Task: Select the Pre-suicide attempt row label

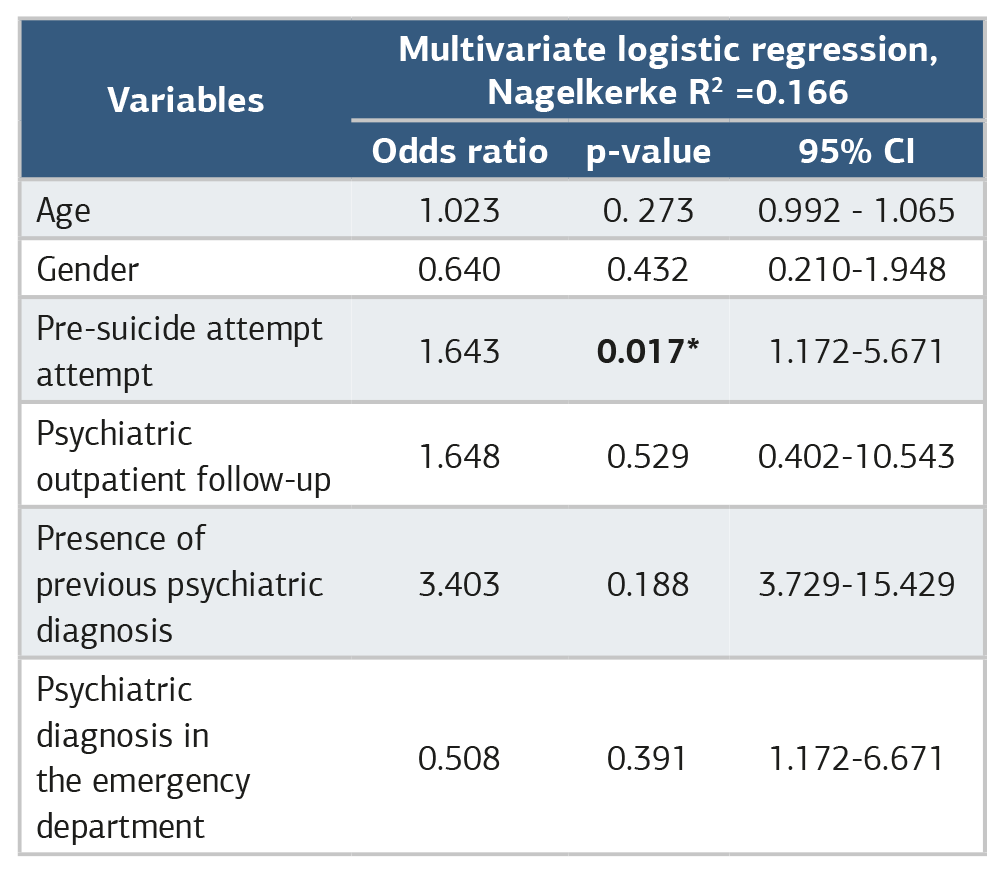Action: pos(179,351)
